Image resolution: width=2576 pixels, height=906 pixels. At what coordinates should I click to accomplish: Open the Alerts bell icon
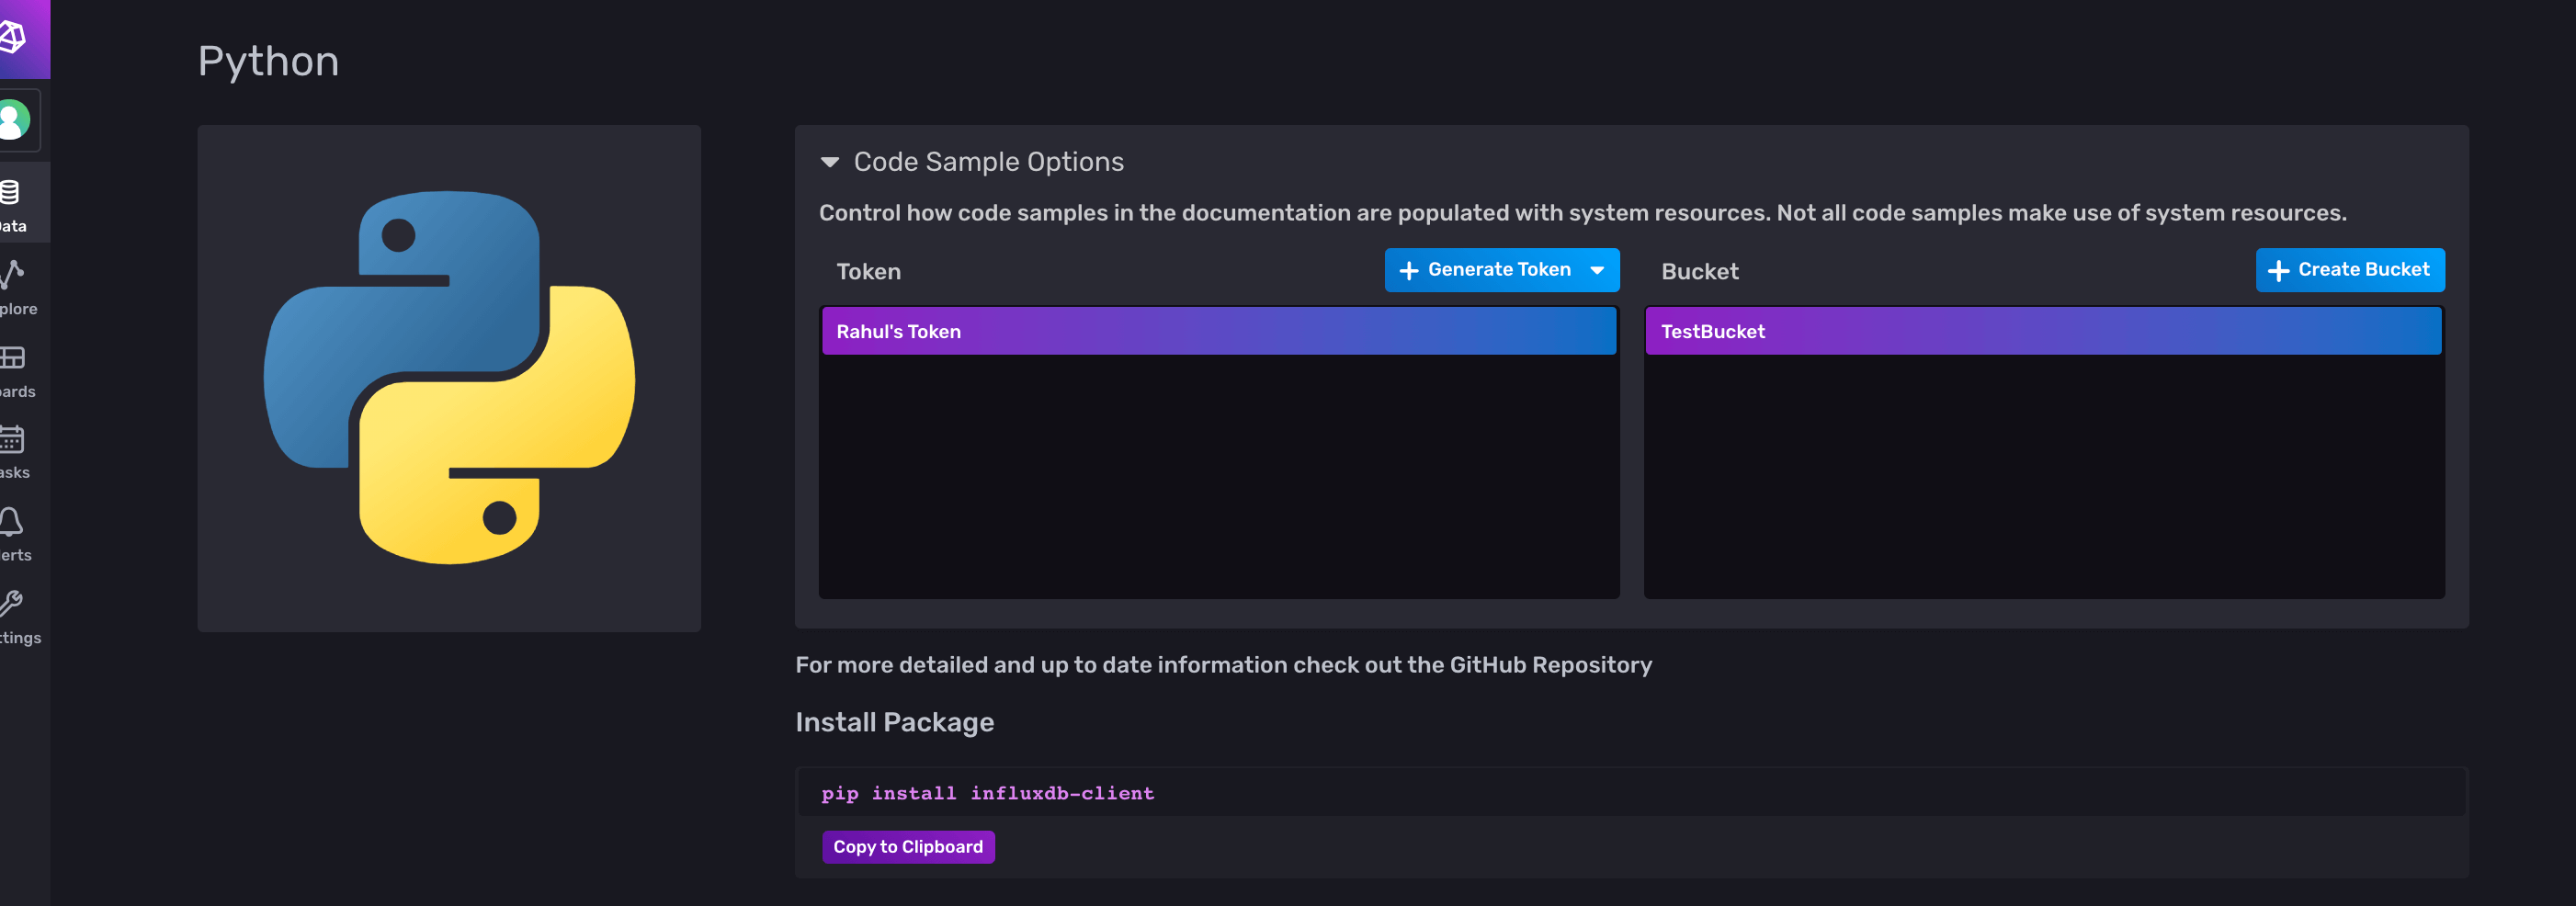click(12, 521)
